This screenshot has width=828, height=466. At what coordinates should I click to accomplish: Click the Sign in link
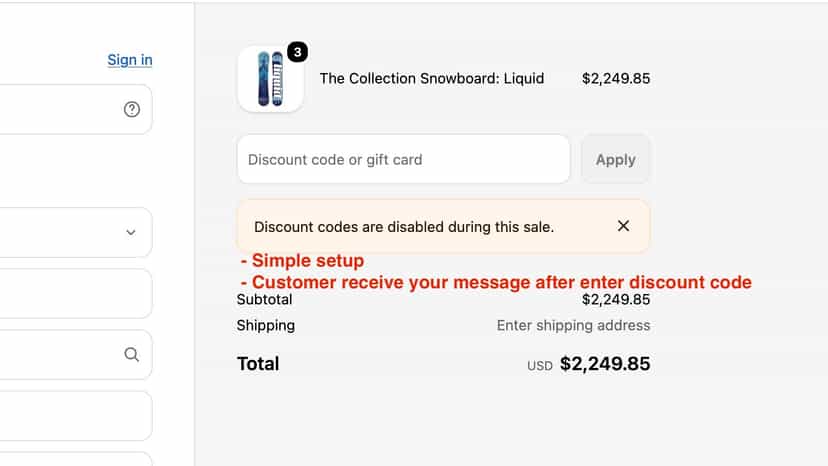click(130, 60)
